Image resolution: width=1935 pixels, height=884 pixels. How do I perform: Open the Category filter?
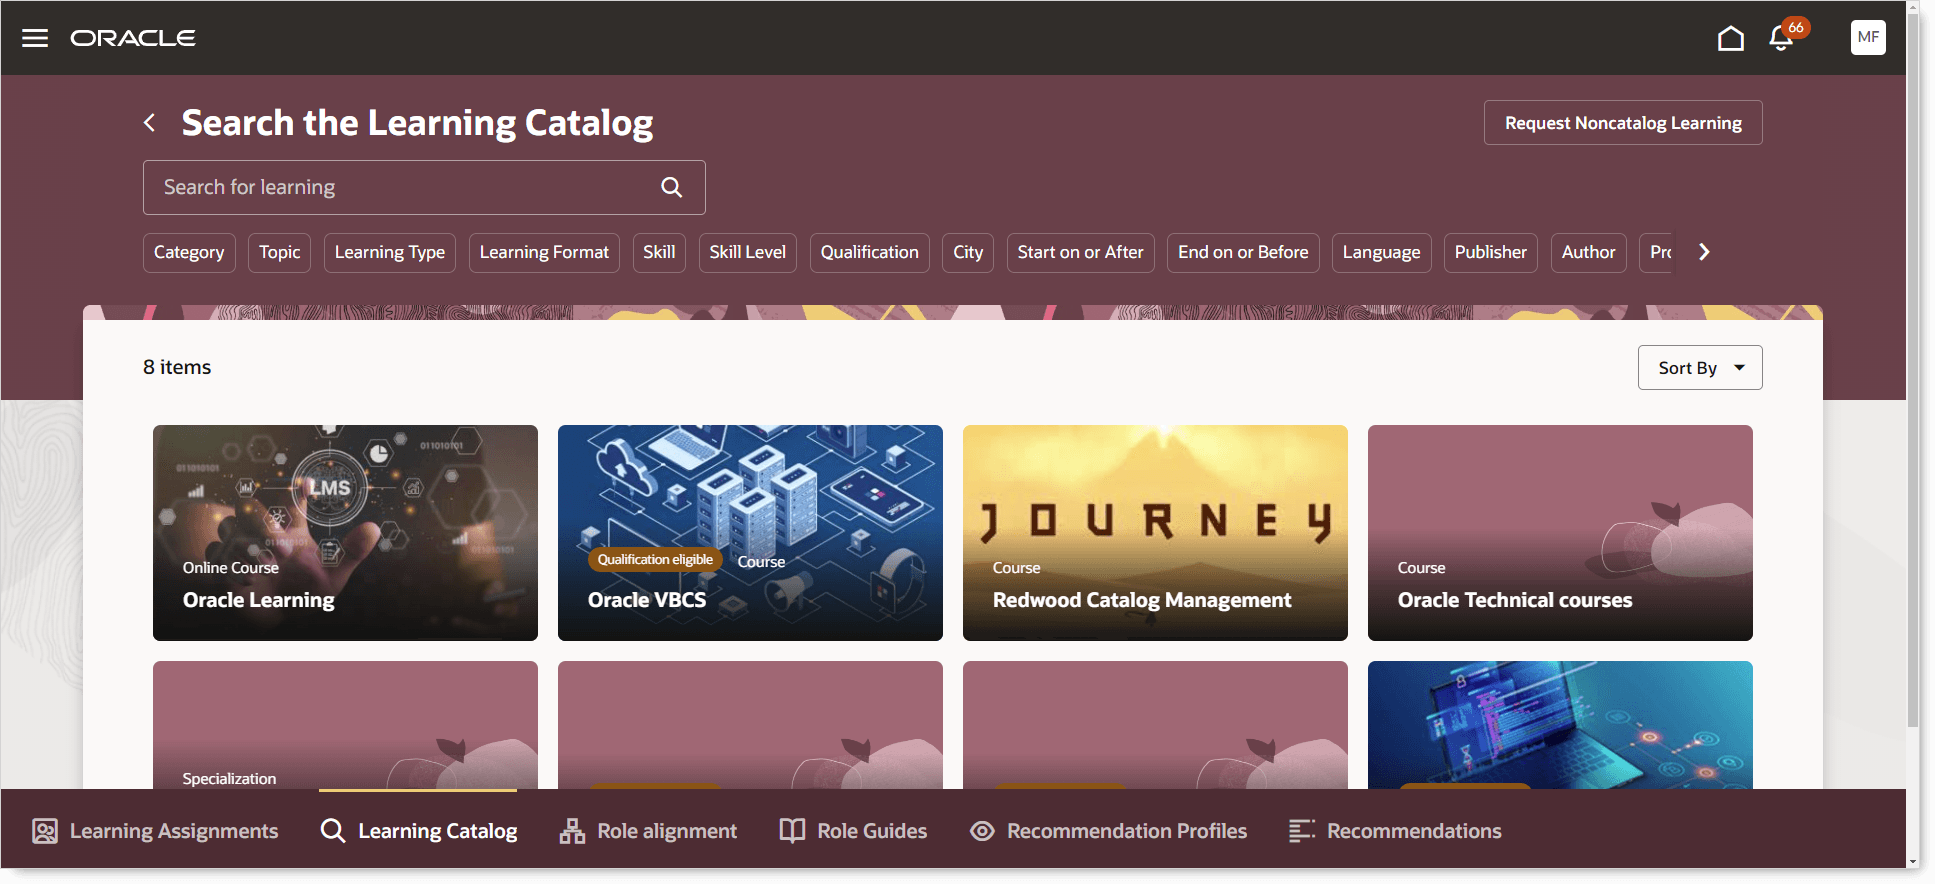point(189,253)
